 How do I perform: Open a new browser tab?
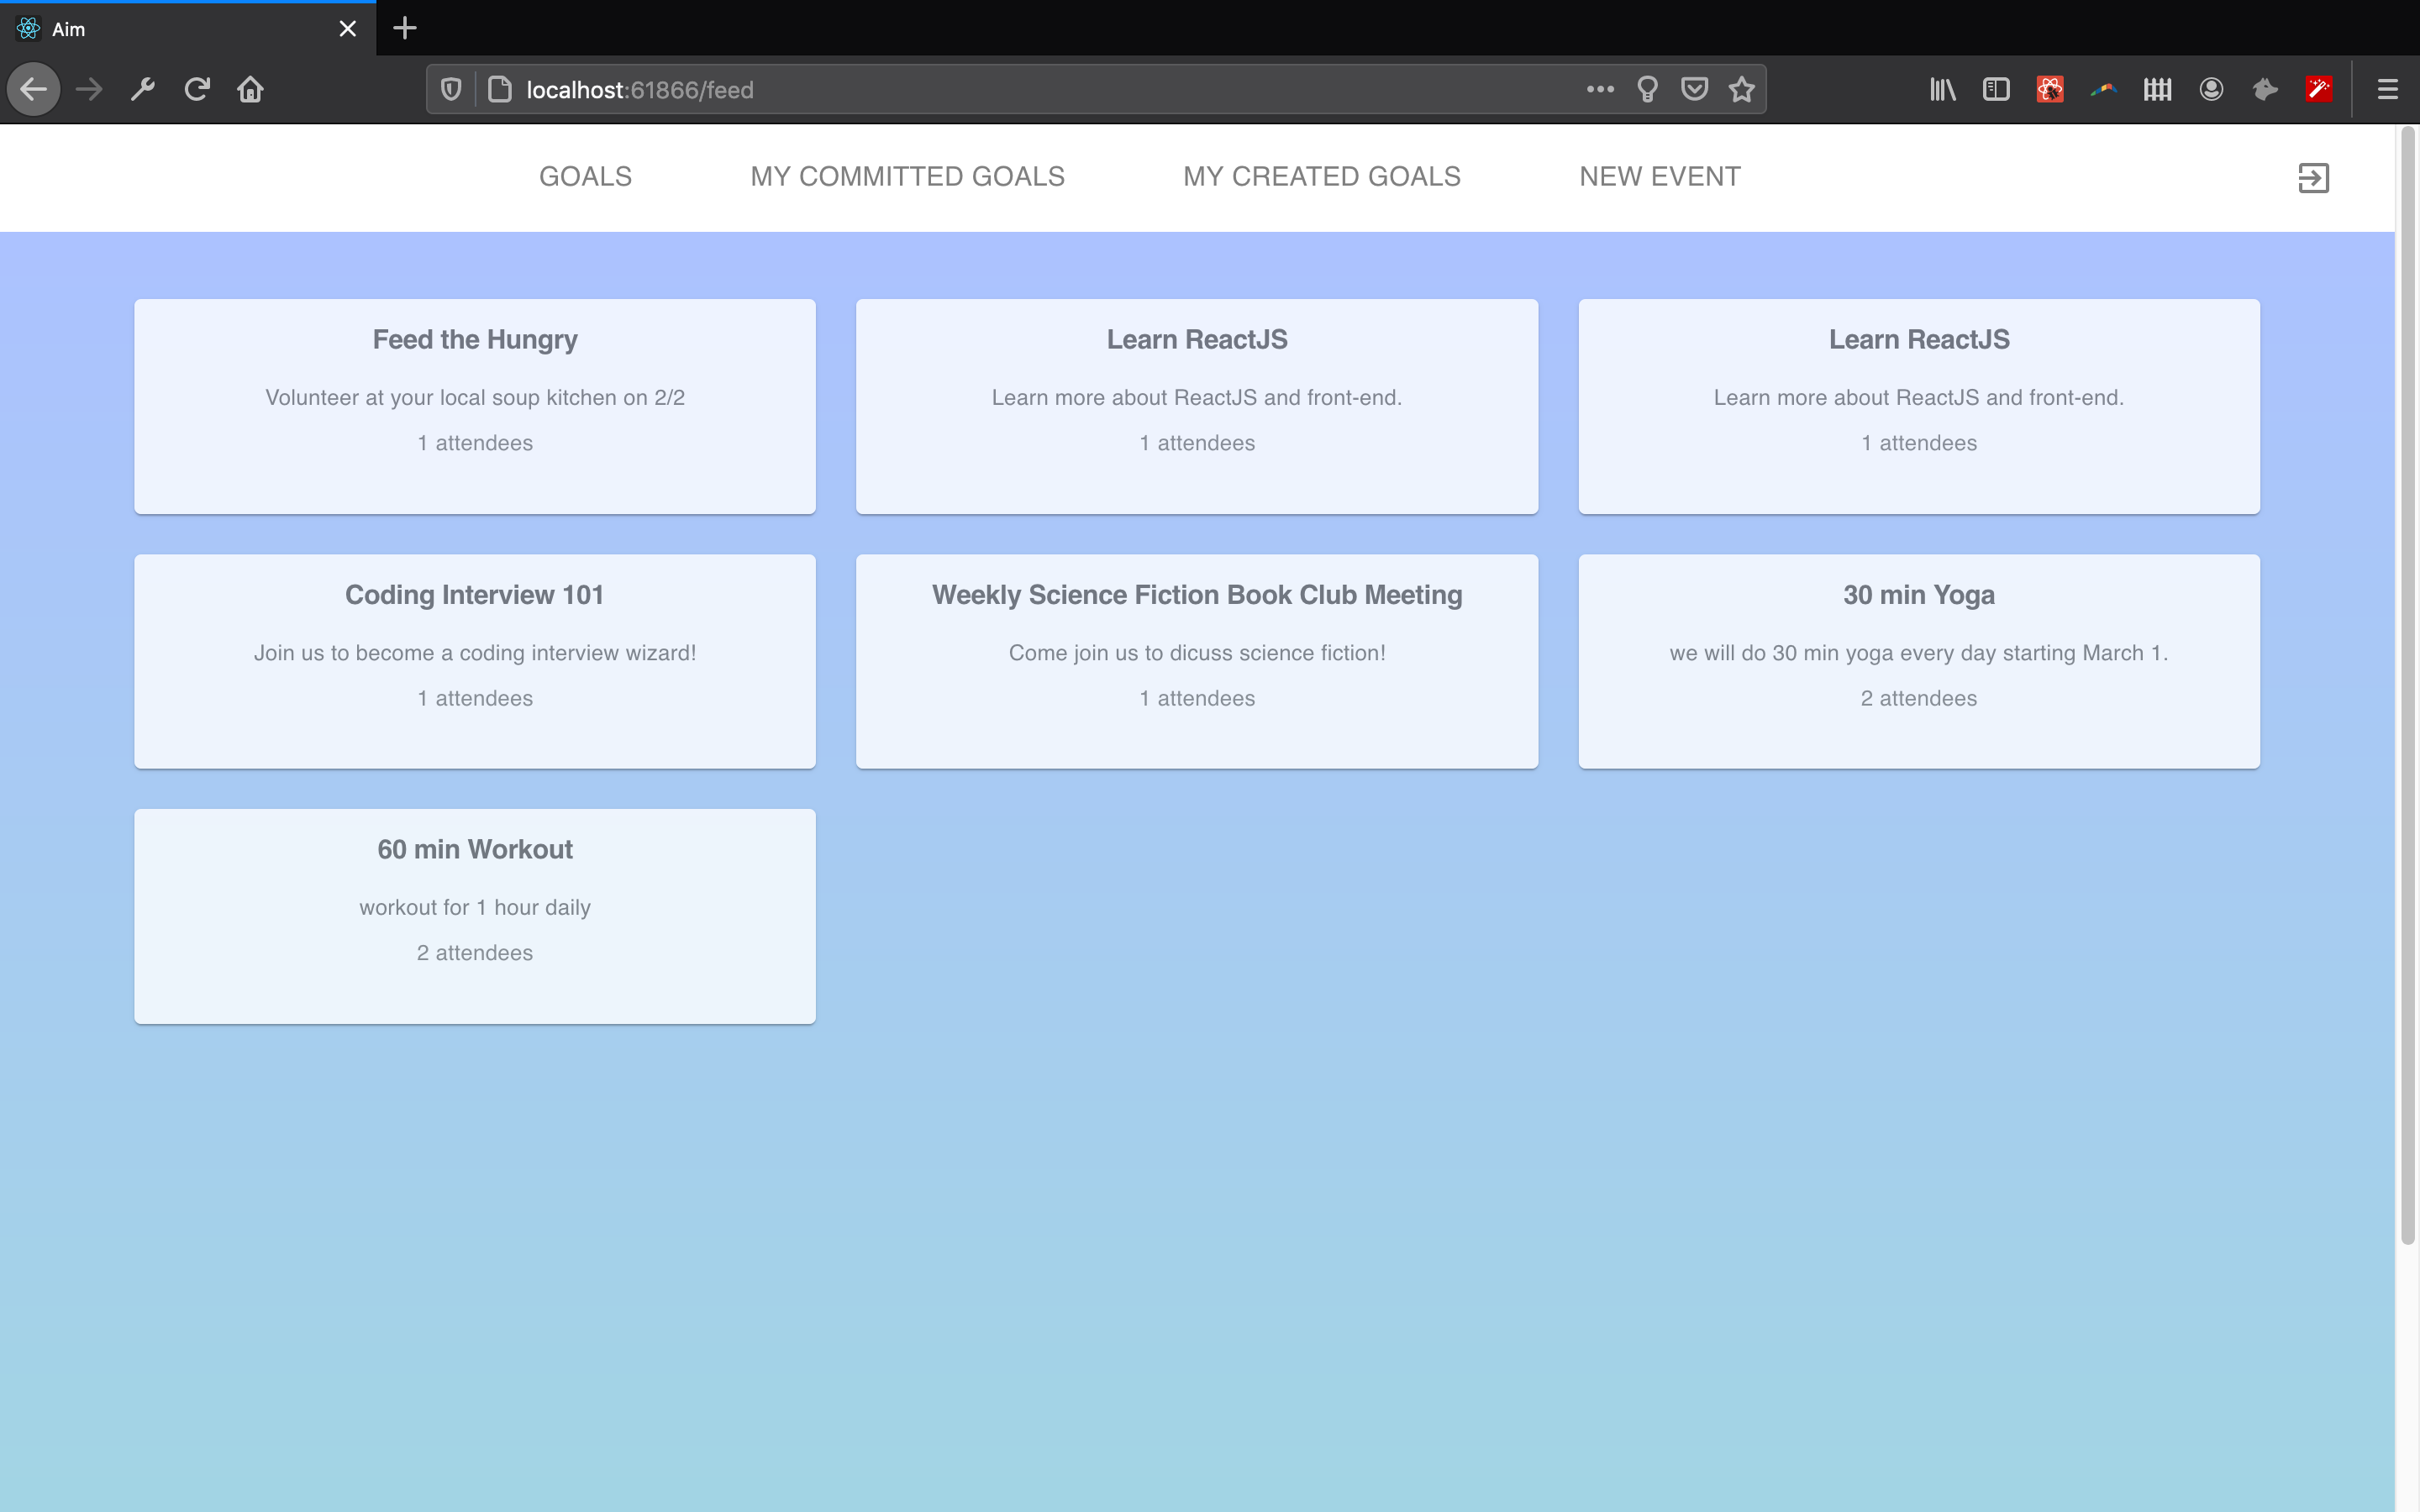[404, 28]
